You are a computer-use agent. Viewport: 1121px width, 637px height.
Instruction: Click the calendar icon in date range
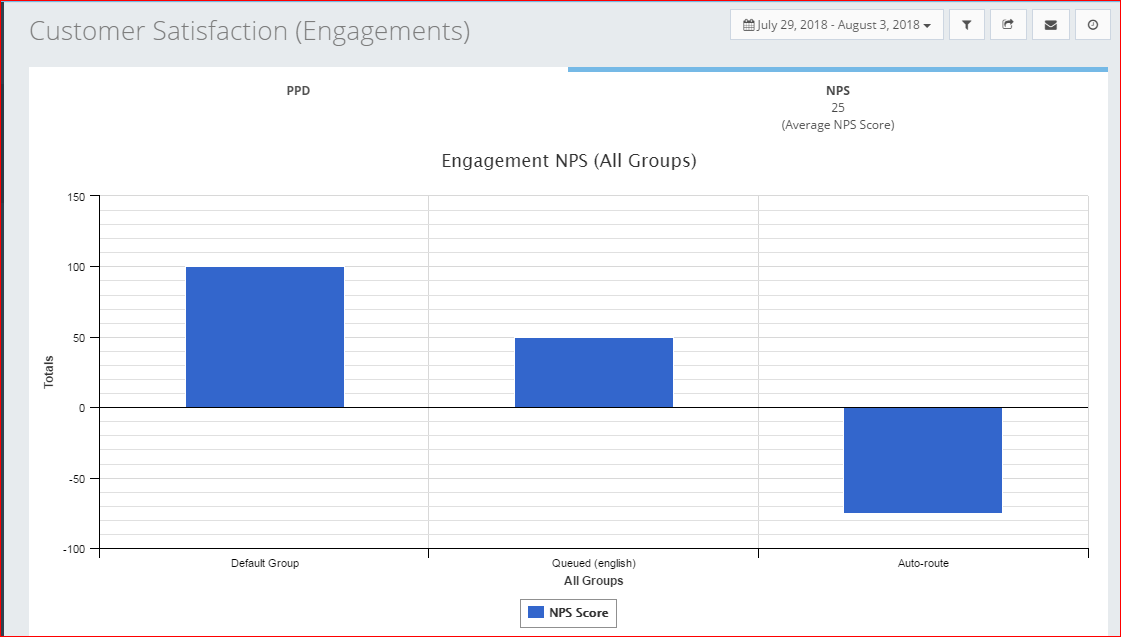click(x=748, y=25)
